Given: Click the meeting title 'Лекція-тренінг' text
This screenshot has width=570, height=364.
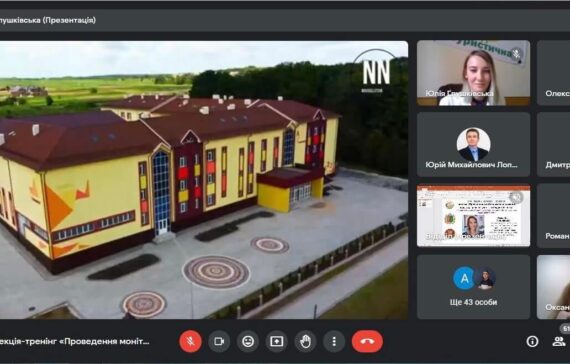Looking at the screenshot, I should pyautogui.click(x=75, y=341).
